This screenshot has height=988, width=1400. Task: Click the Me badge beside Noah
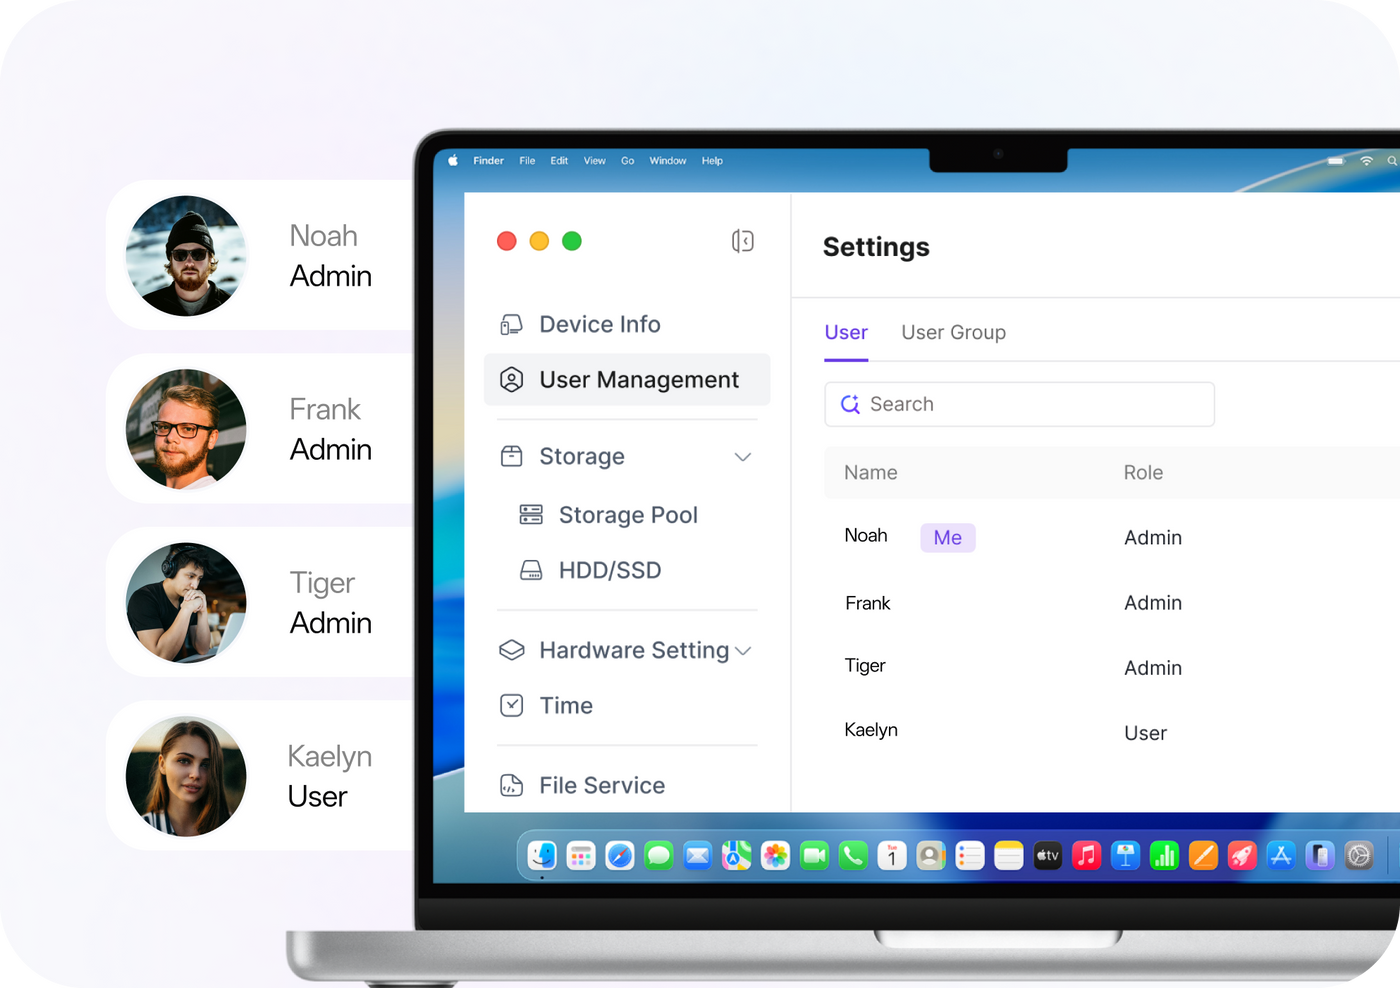[x=948, y=537]
